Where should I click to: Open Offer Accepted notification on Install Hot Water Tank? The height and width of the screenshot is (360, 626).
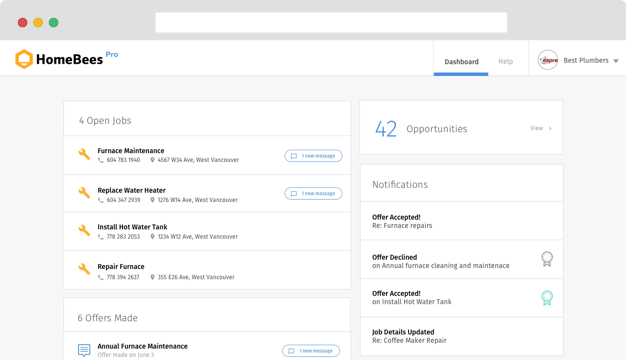click(462, 298)
